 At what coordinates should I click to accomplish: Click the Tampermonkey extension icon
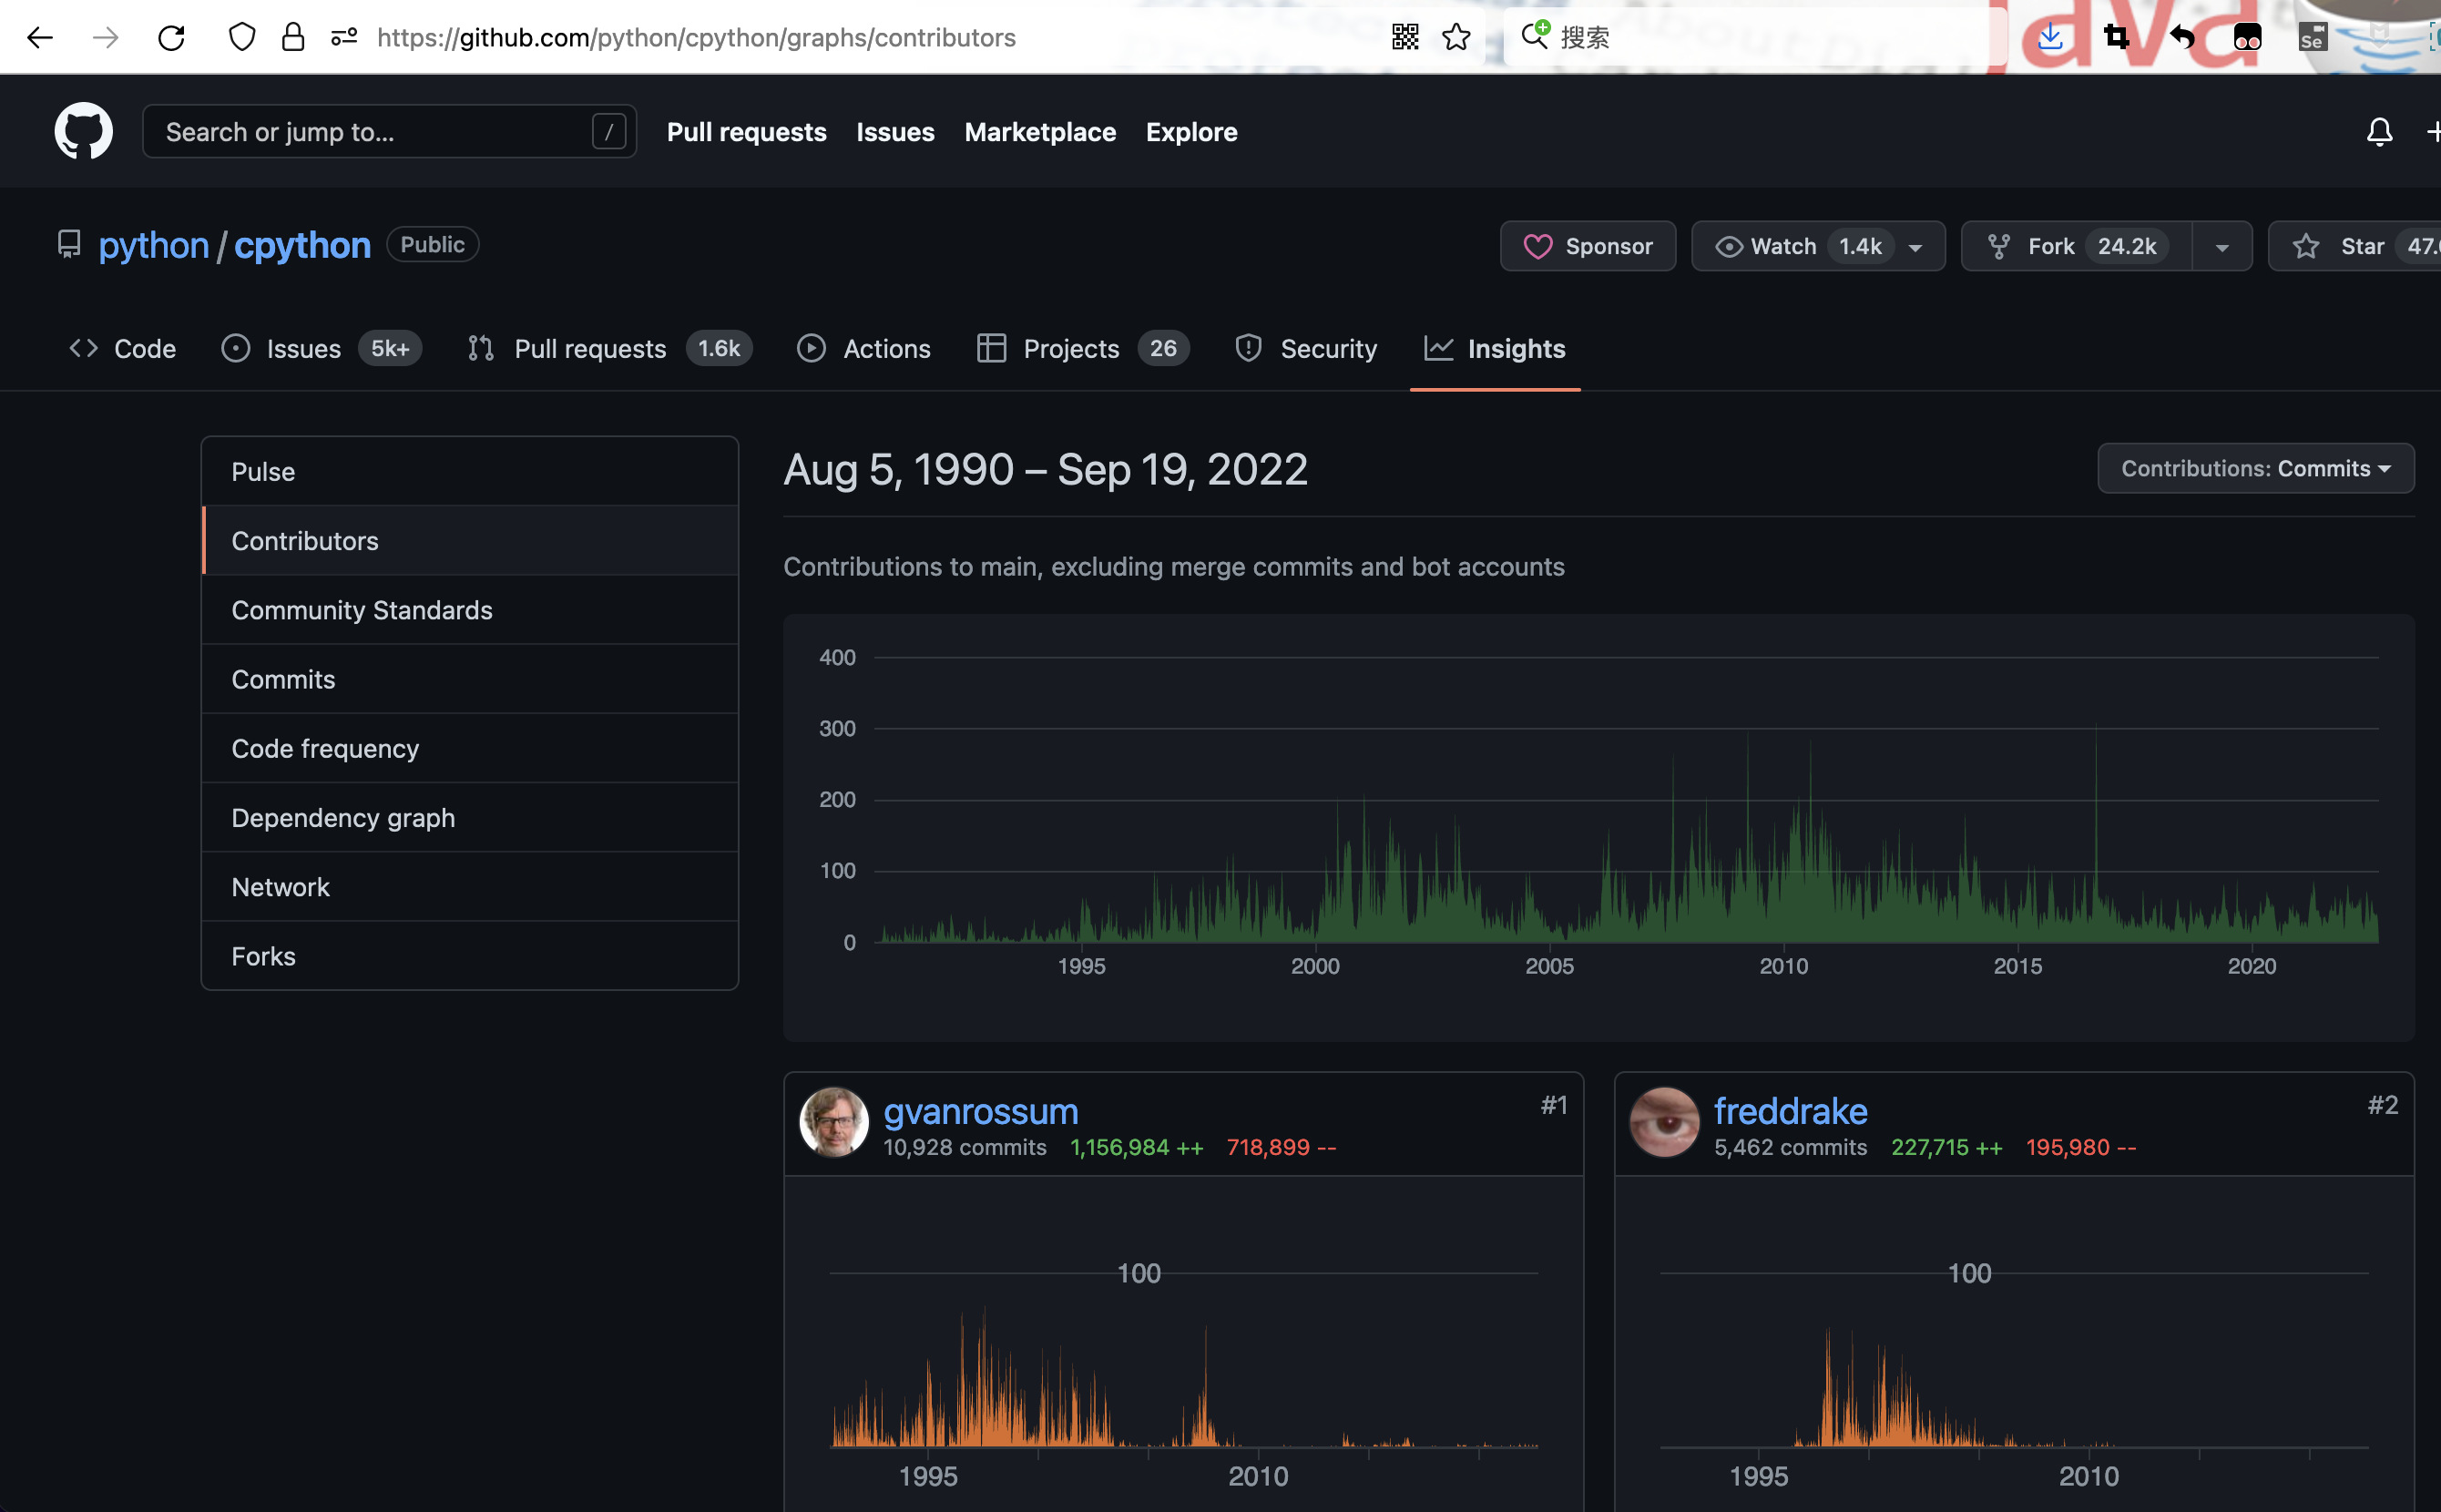point(2247,38)
